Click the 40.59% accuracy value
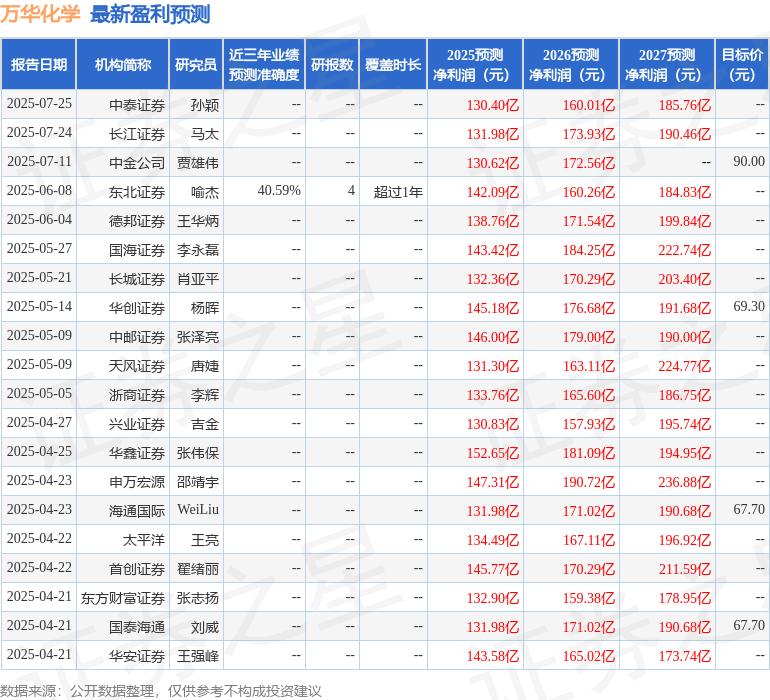The height and width of the screenshot is (700, 770). click(279, 191)
